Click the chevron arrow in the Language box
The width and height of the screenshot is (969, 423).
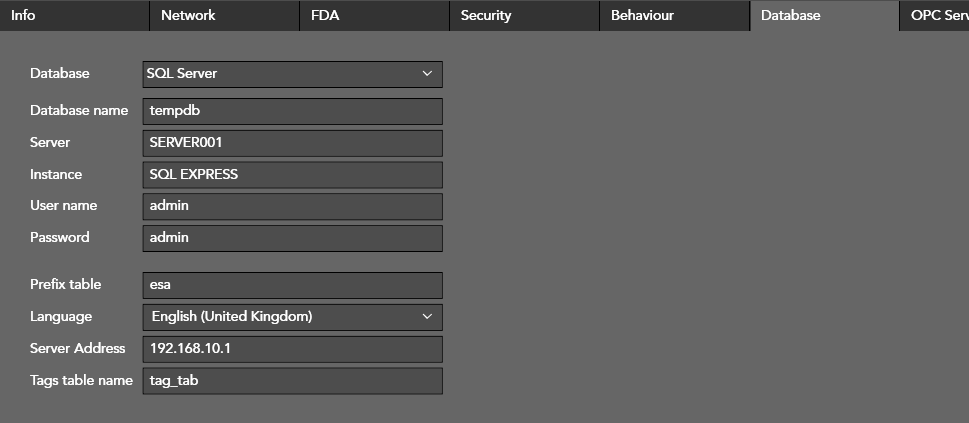[x=427, y=317]
